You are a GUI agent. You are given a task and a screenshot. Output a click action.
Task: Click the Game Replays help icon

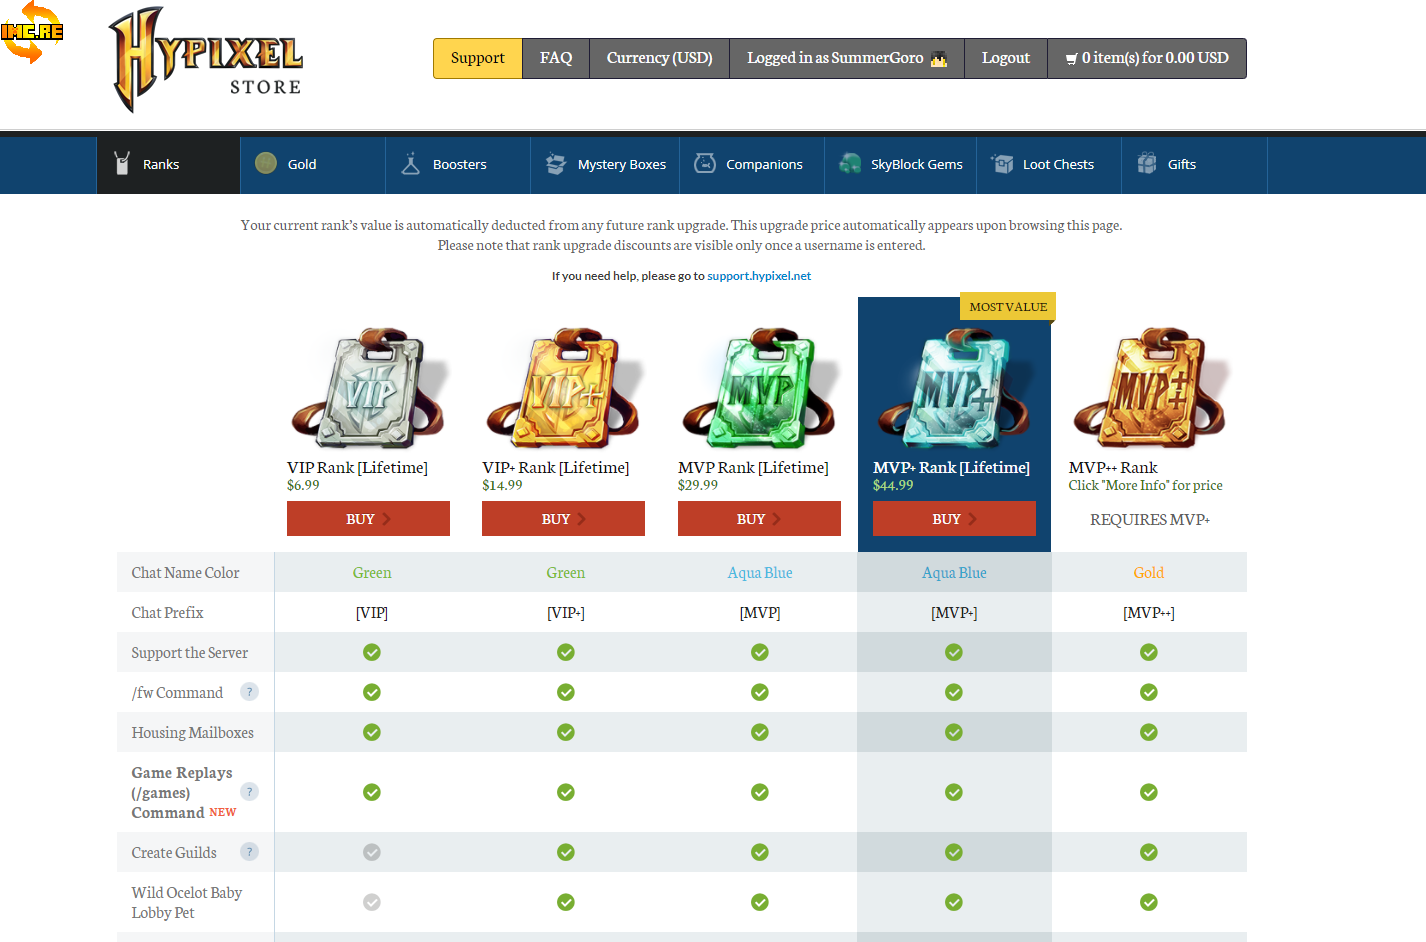[x=250, y=792]
